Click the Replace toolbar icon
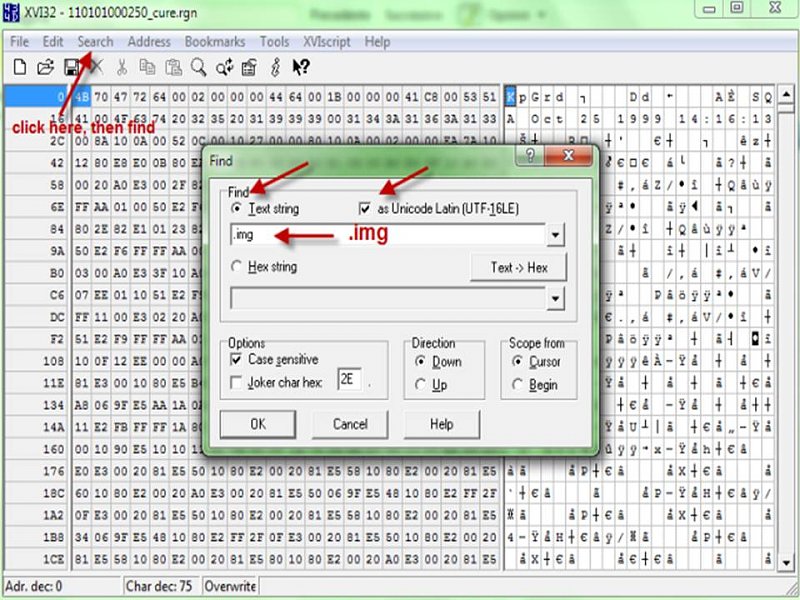 (249, 67)
